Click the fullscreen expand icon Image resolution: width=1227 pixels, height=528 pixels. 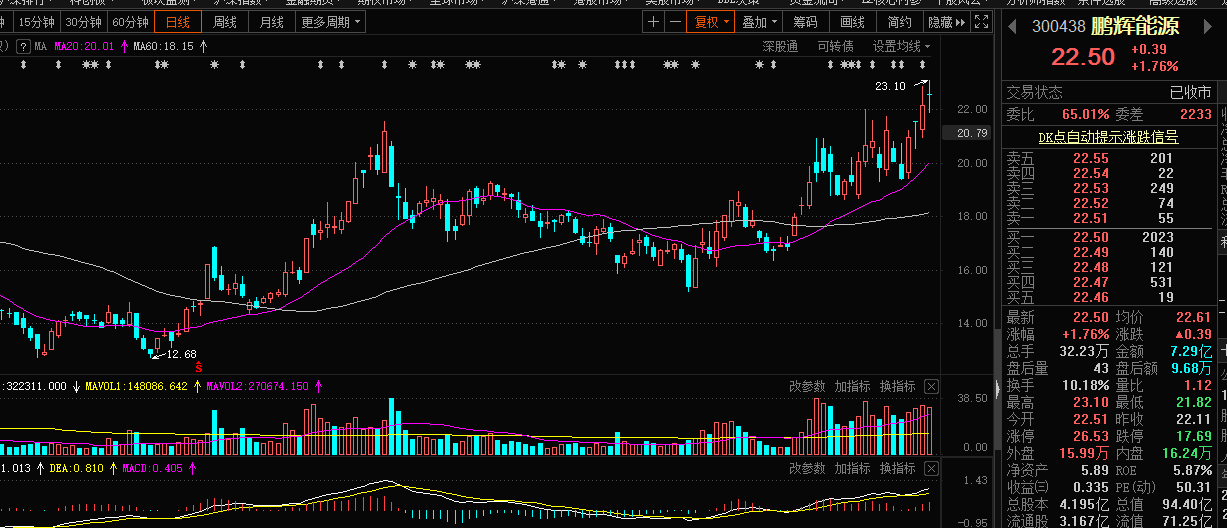[982, 22]
